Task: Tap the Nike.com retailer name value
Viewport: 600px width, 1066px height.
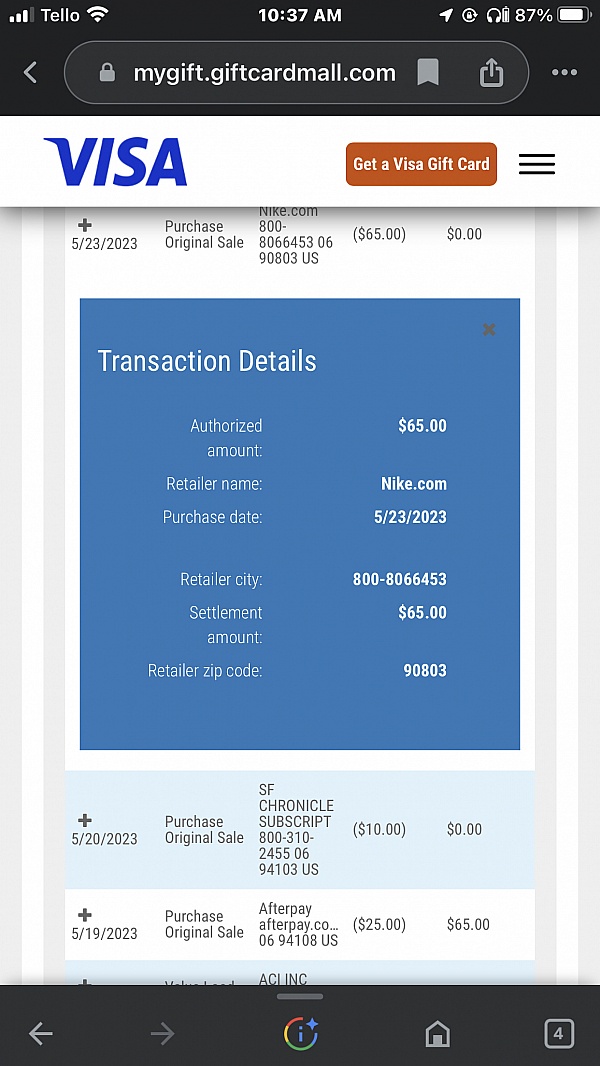Action: tap(414, 484)
